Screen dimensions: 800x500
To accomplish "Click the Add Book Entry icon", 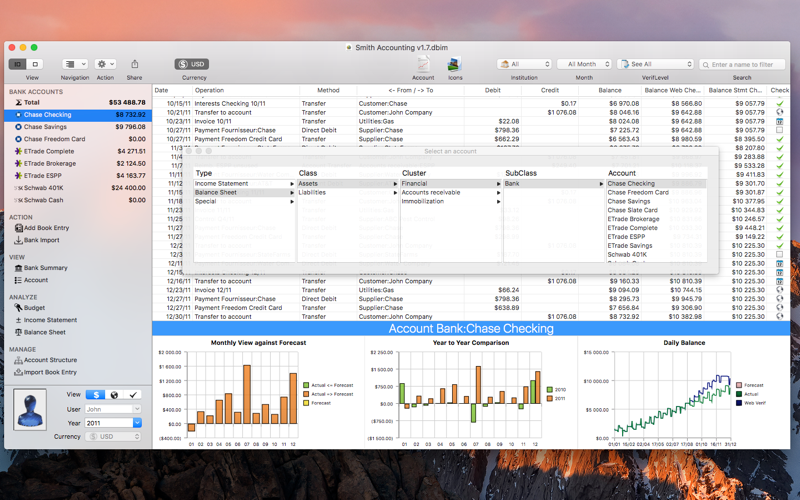I will (x=18, y=228).
